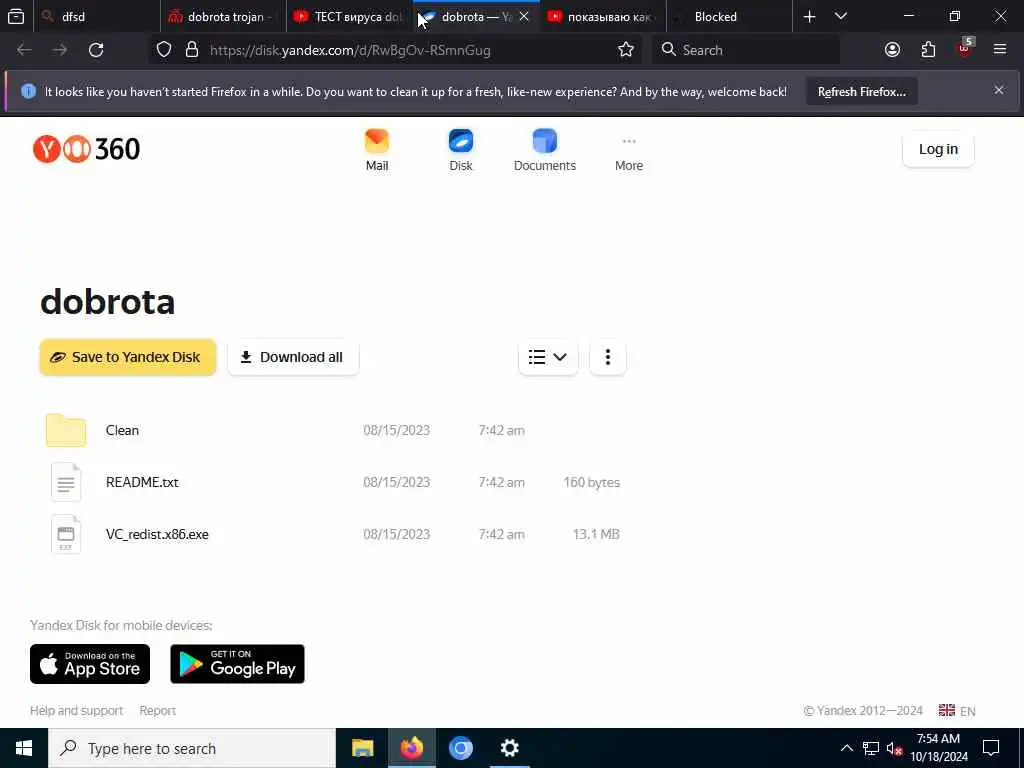Open the Extensions puzzle icon

928,50
